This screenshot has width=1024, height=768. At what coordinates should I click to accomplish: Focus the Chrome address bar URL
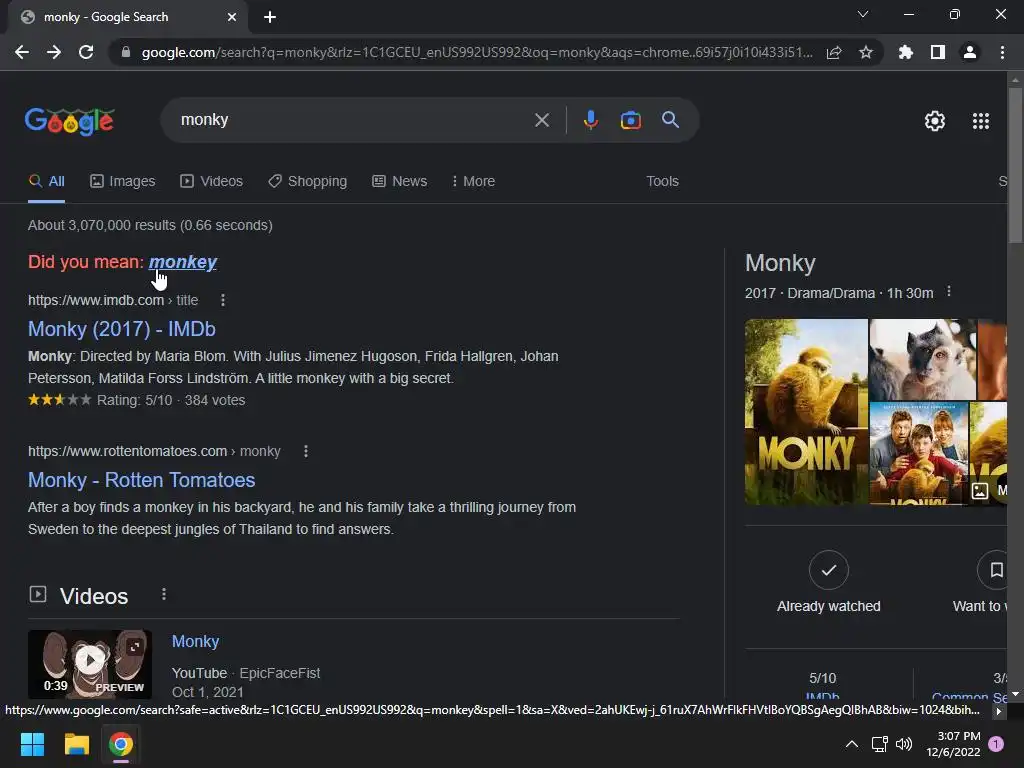tap(477, 52)
